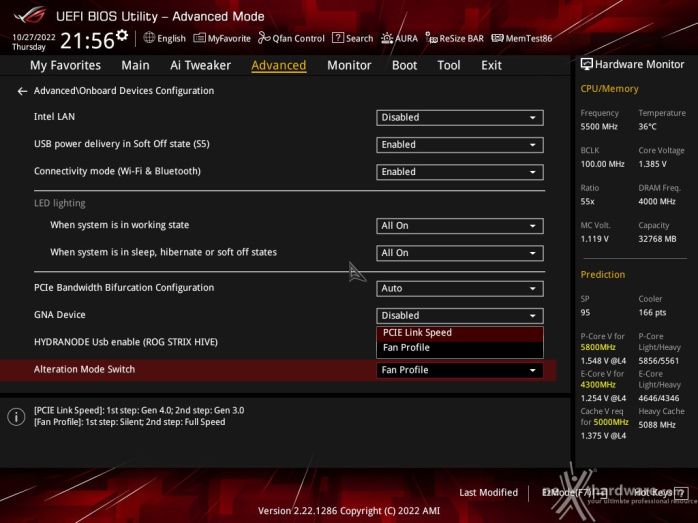Screen dimensions: 698x523
Task: Open MyFavorite from the top toolbar
Action: pos(222,38)
